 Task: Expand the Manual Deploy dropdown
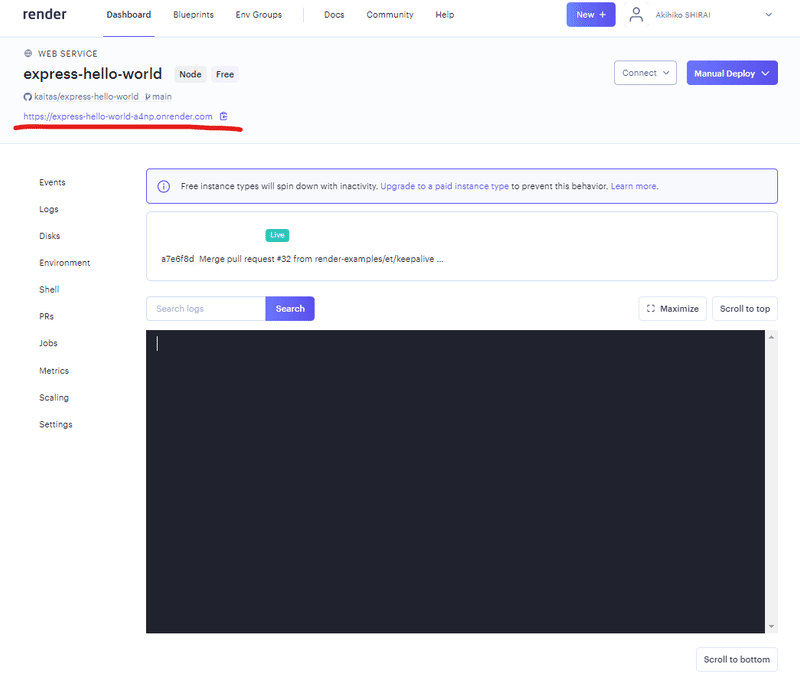732,74
